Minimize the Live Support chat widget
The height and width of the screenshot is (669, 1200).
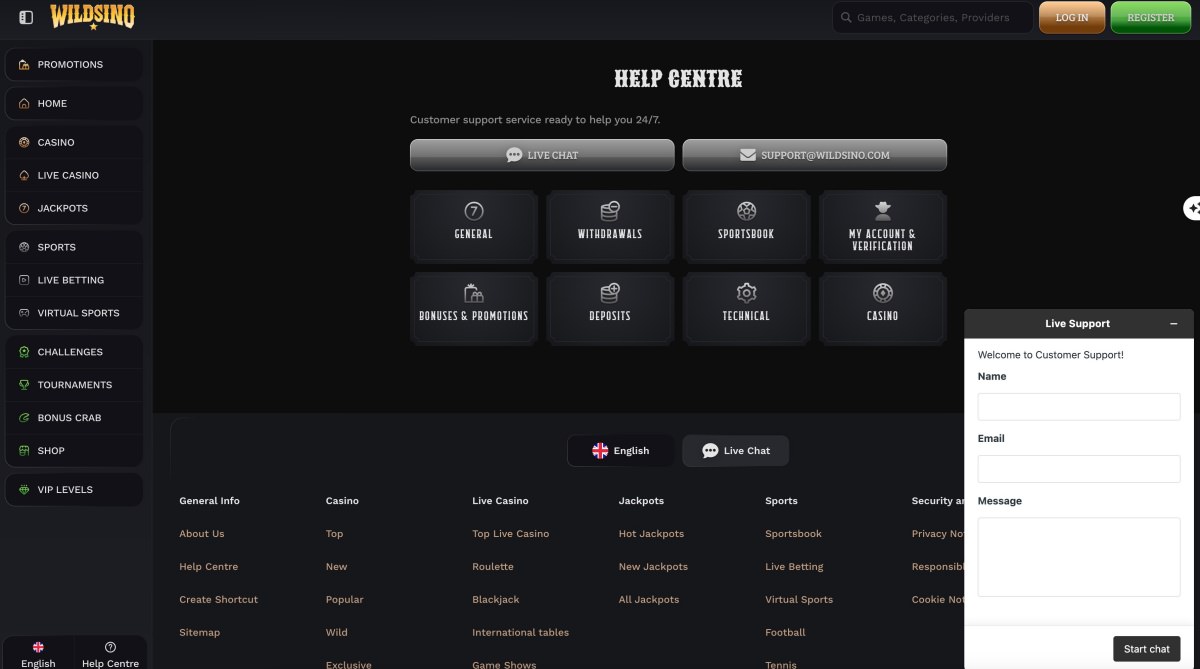(x=1174, y=324)
